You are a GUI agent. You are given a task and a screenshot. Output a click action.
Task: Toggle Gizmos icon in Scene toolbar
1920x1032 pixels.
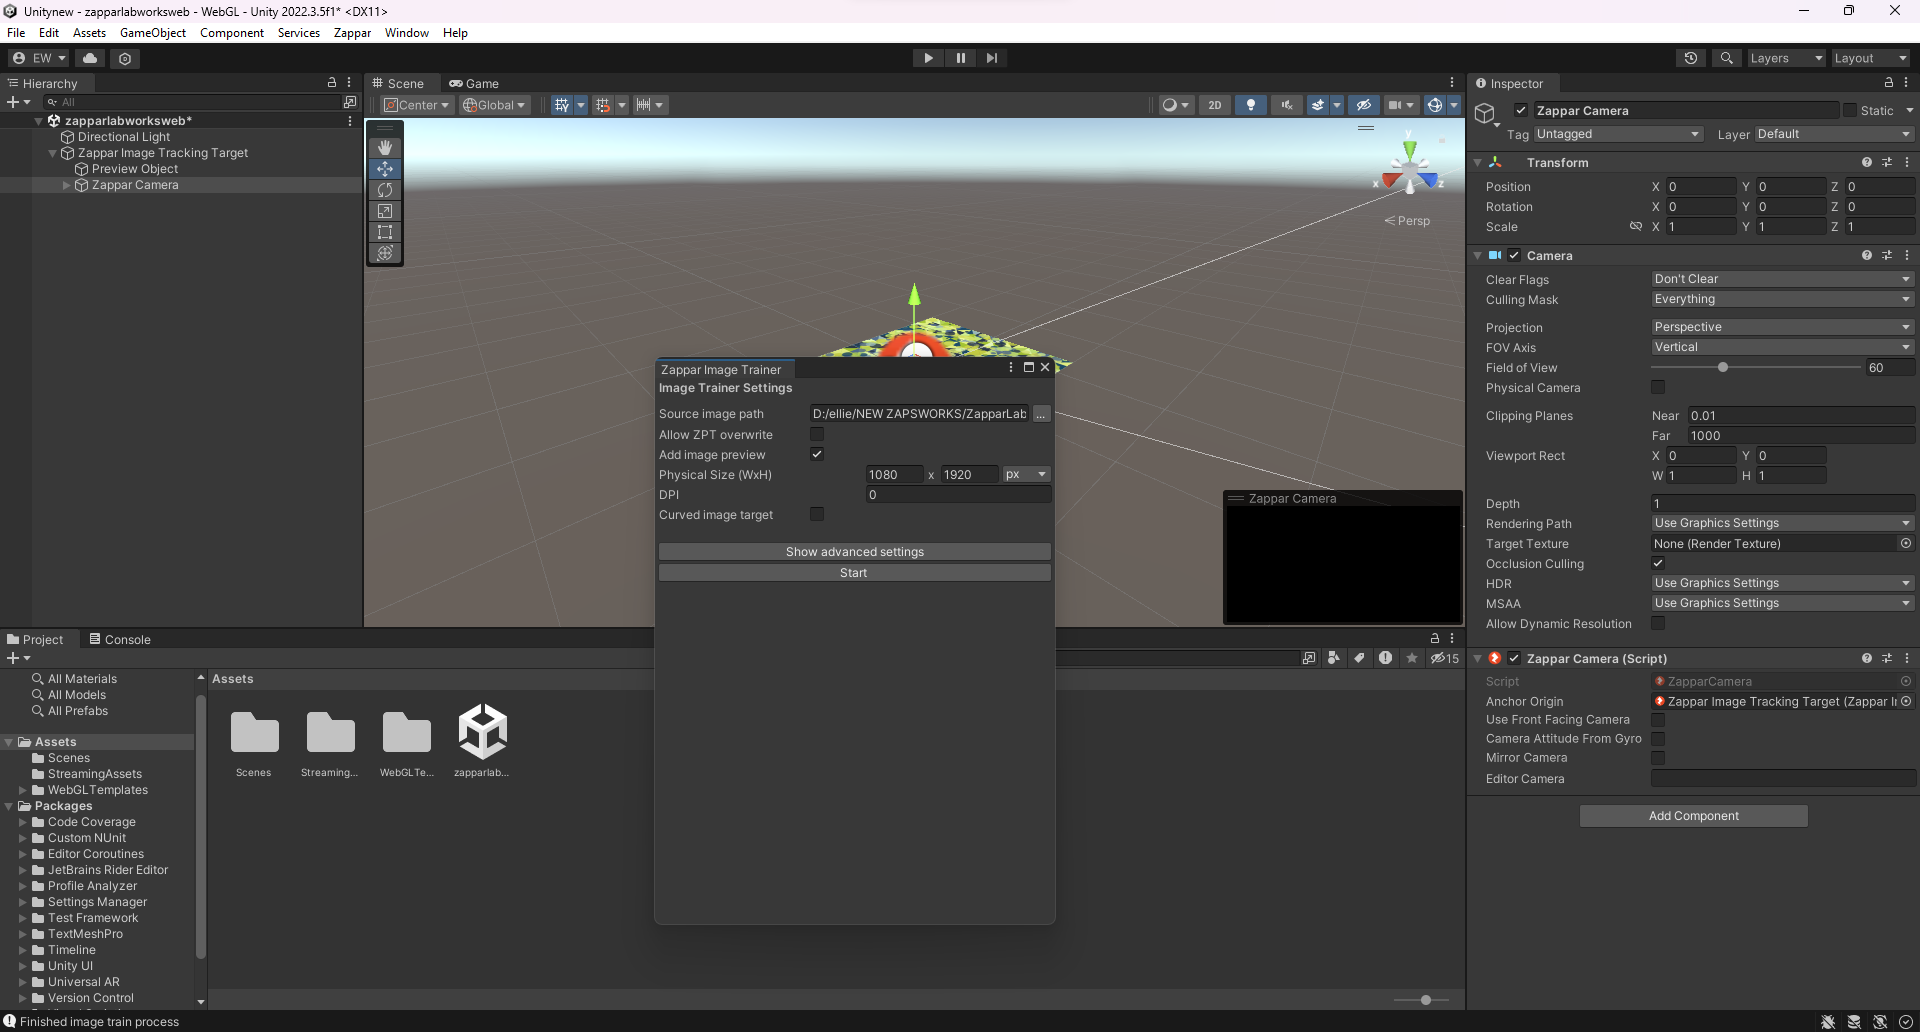pyautogui.click(x=1434, y=105)
